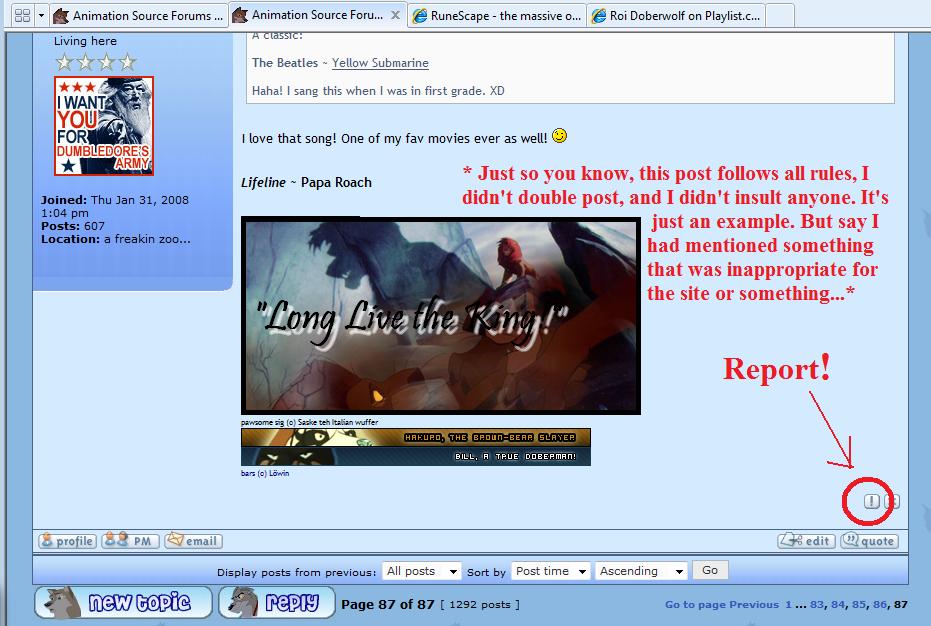
Task: Click the four-star user rank icons
Action: pos(96,62)
